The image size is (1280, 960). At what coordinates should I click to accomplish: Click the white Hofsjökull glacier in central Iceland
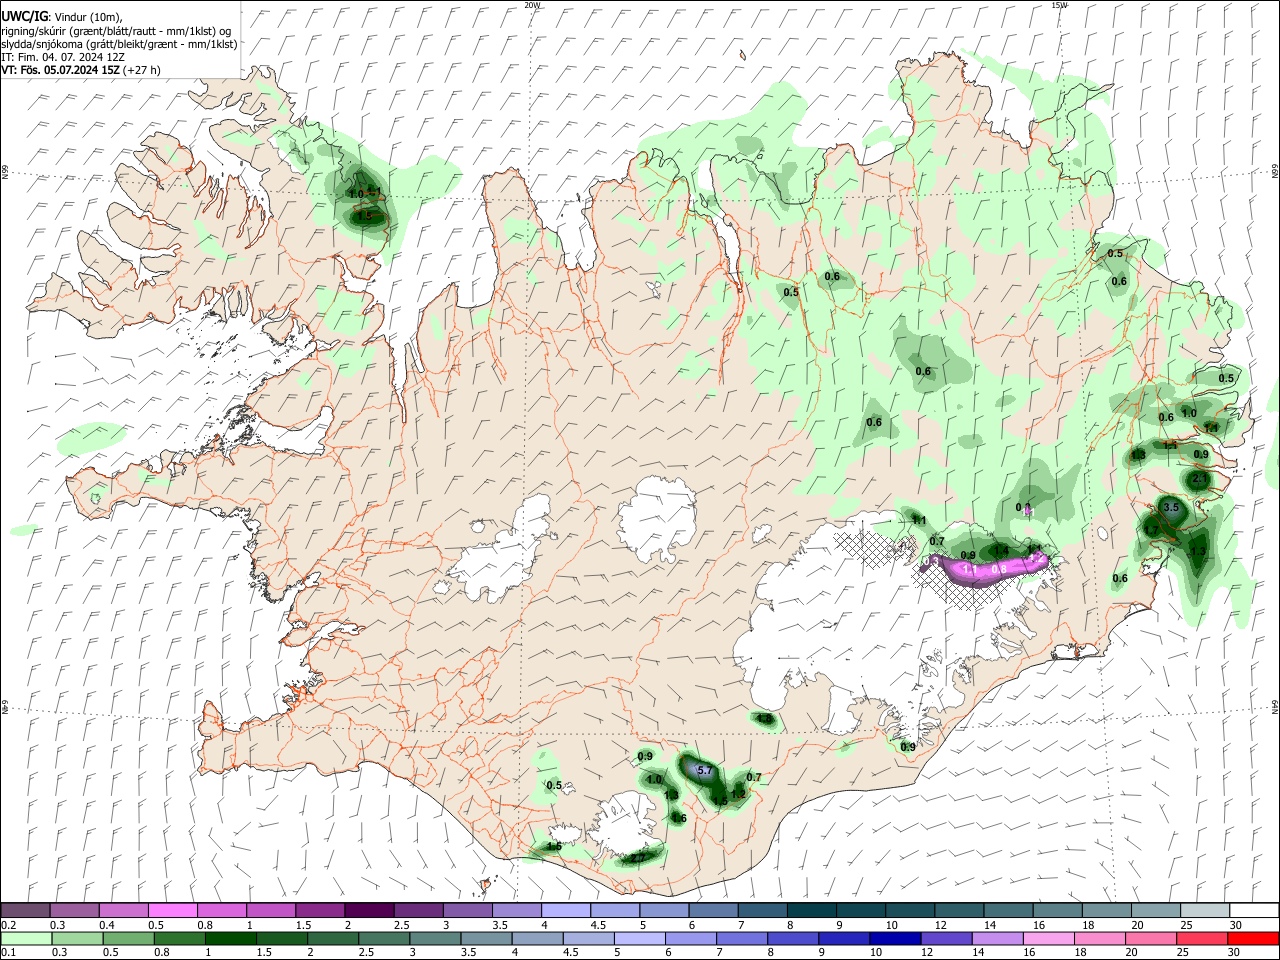point(657,517)
